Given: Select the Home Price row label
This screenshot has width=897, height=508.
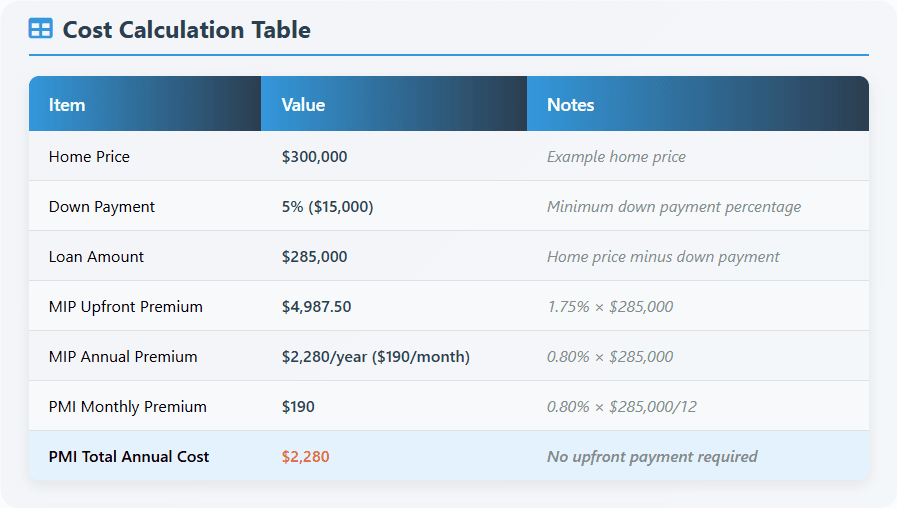Looking at the screenshot, I should pyautogui.click(x=89, y=157).
